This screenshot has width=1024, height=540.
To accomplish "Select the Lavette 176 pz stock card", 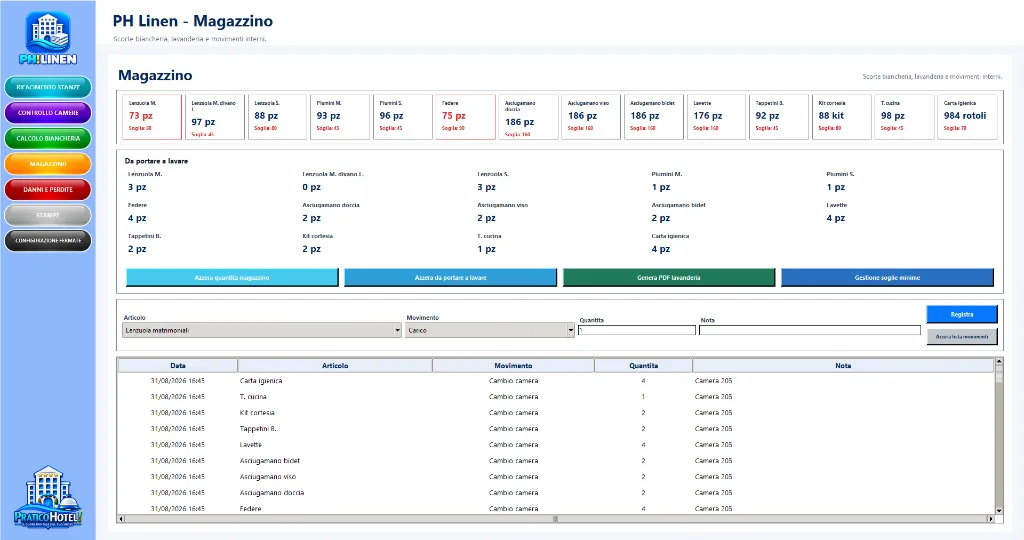I will [x=716, y=117].
